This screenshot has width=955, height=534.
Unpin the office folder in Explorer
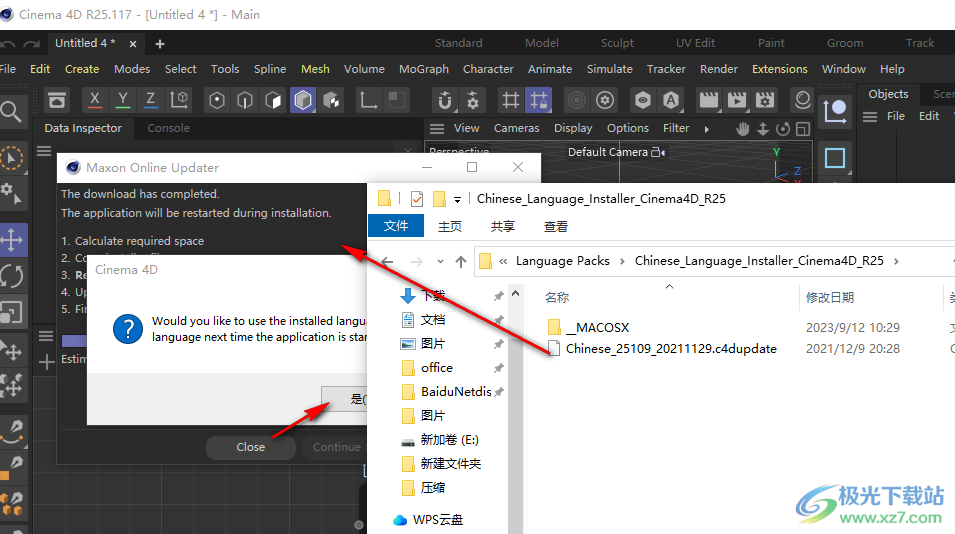[x=499, y=368]
